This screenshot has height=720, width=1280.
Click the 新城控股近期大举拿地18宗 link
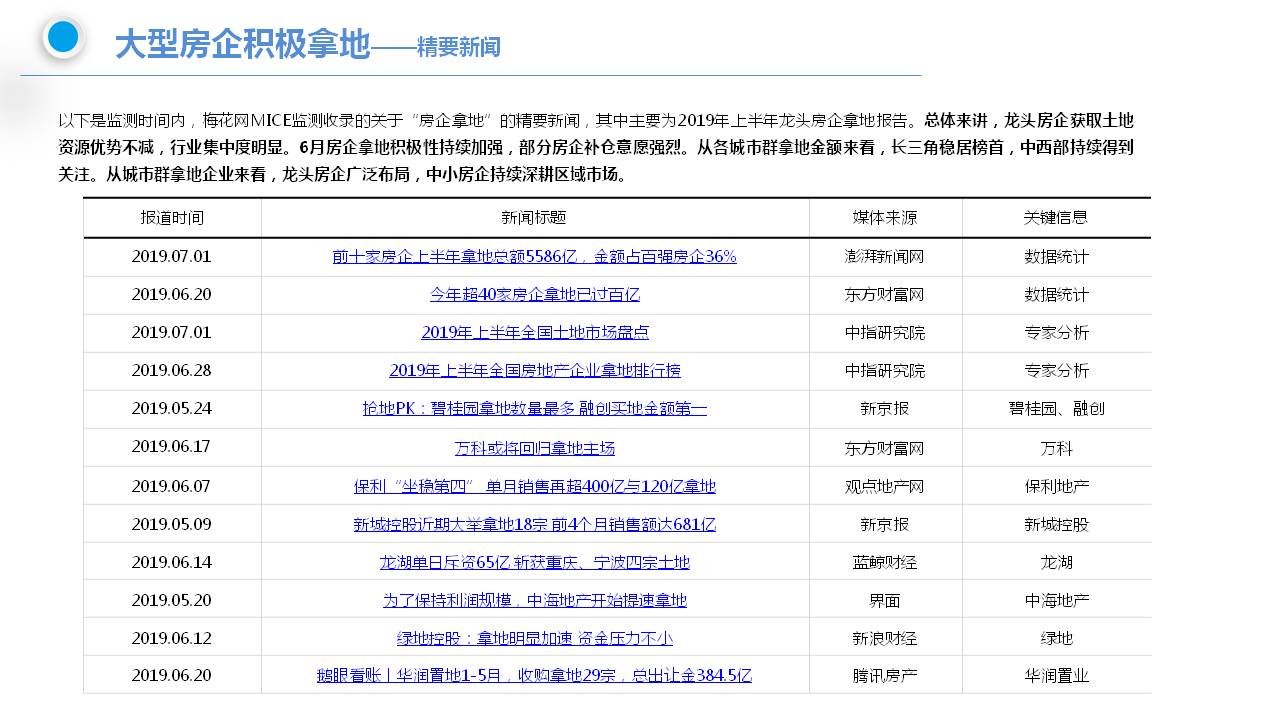[x=534, y=525]
